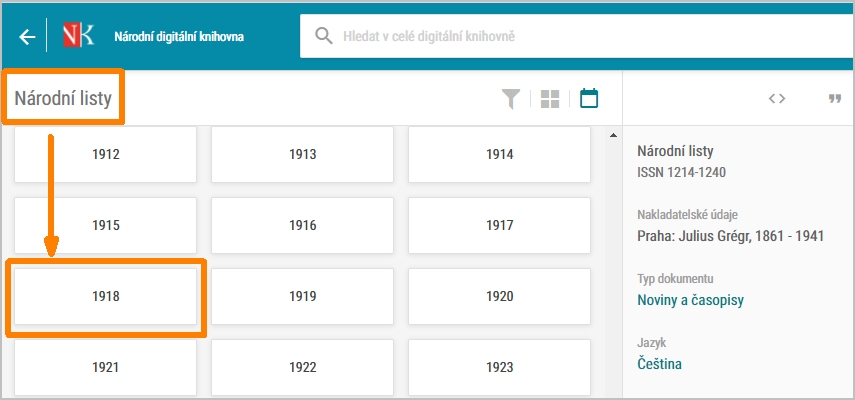
Task: Click Národní digitální knihovna title
Action: coord(179,37)
